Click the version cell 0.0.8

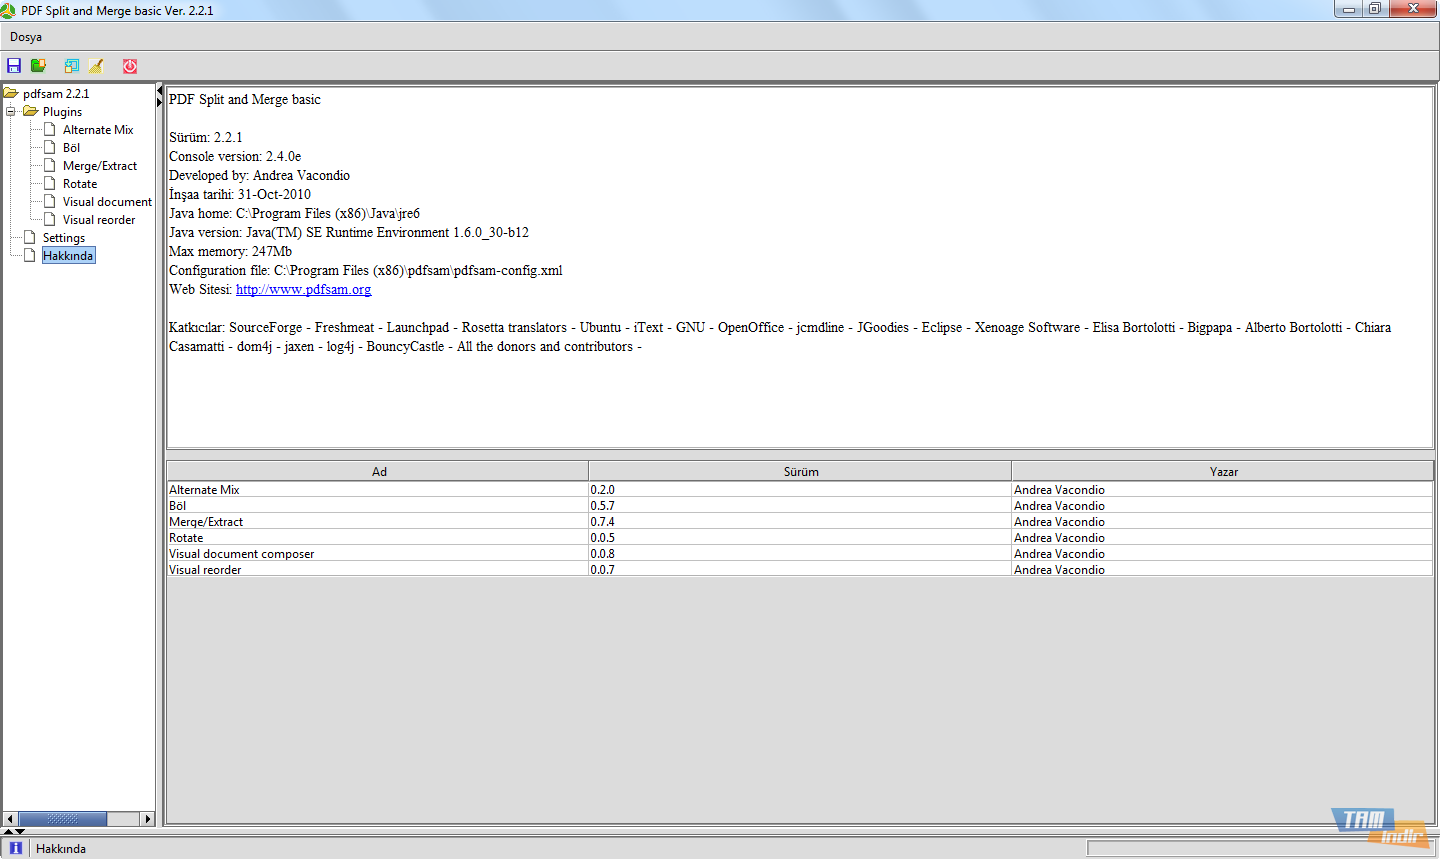tap(800, 554)
